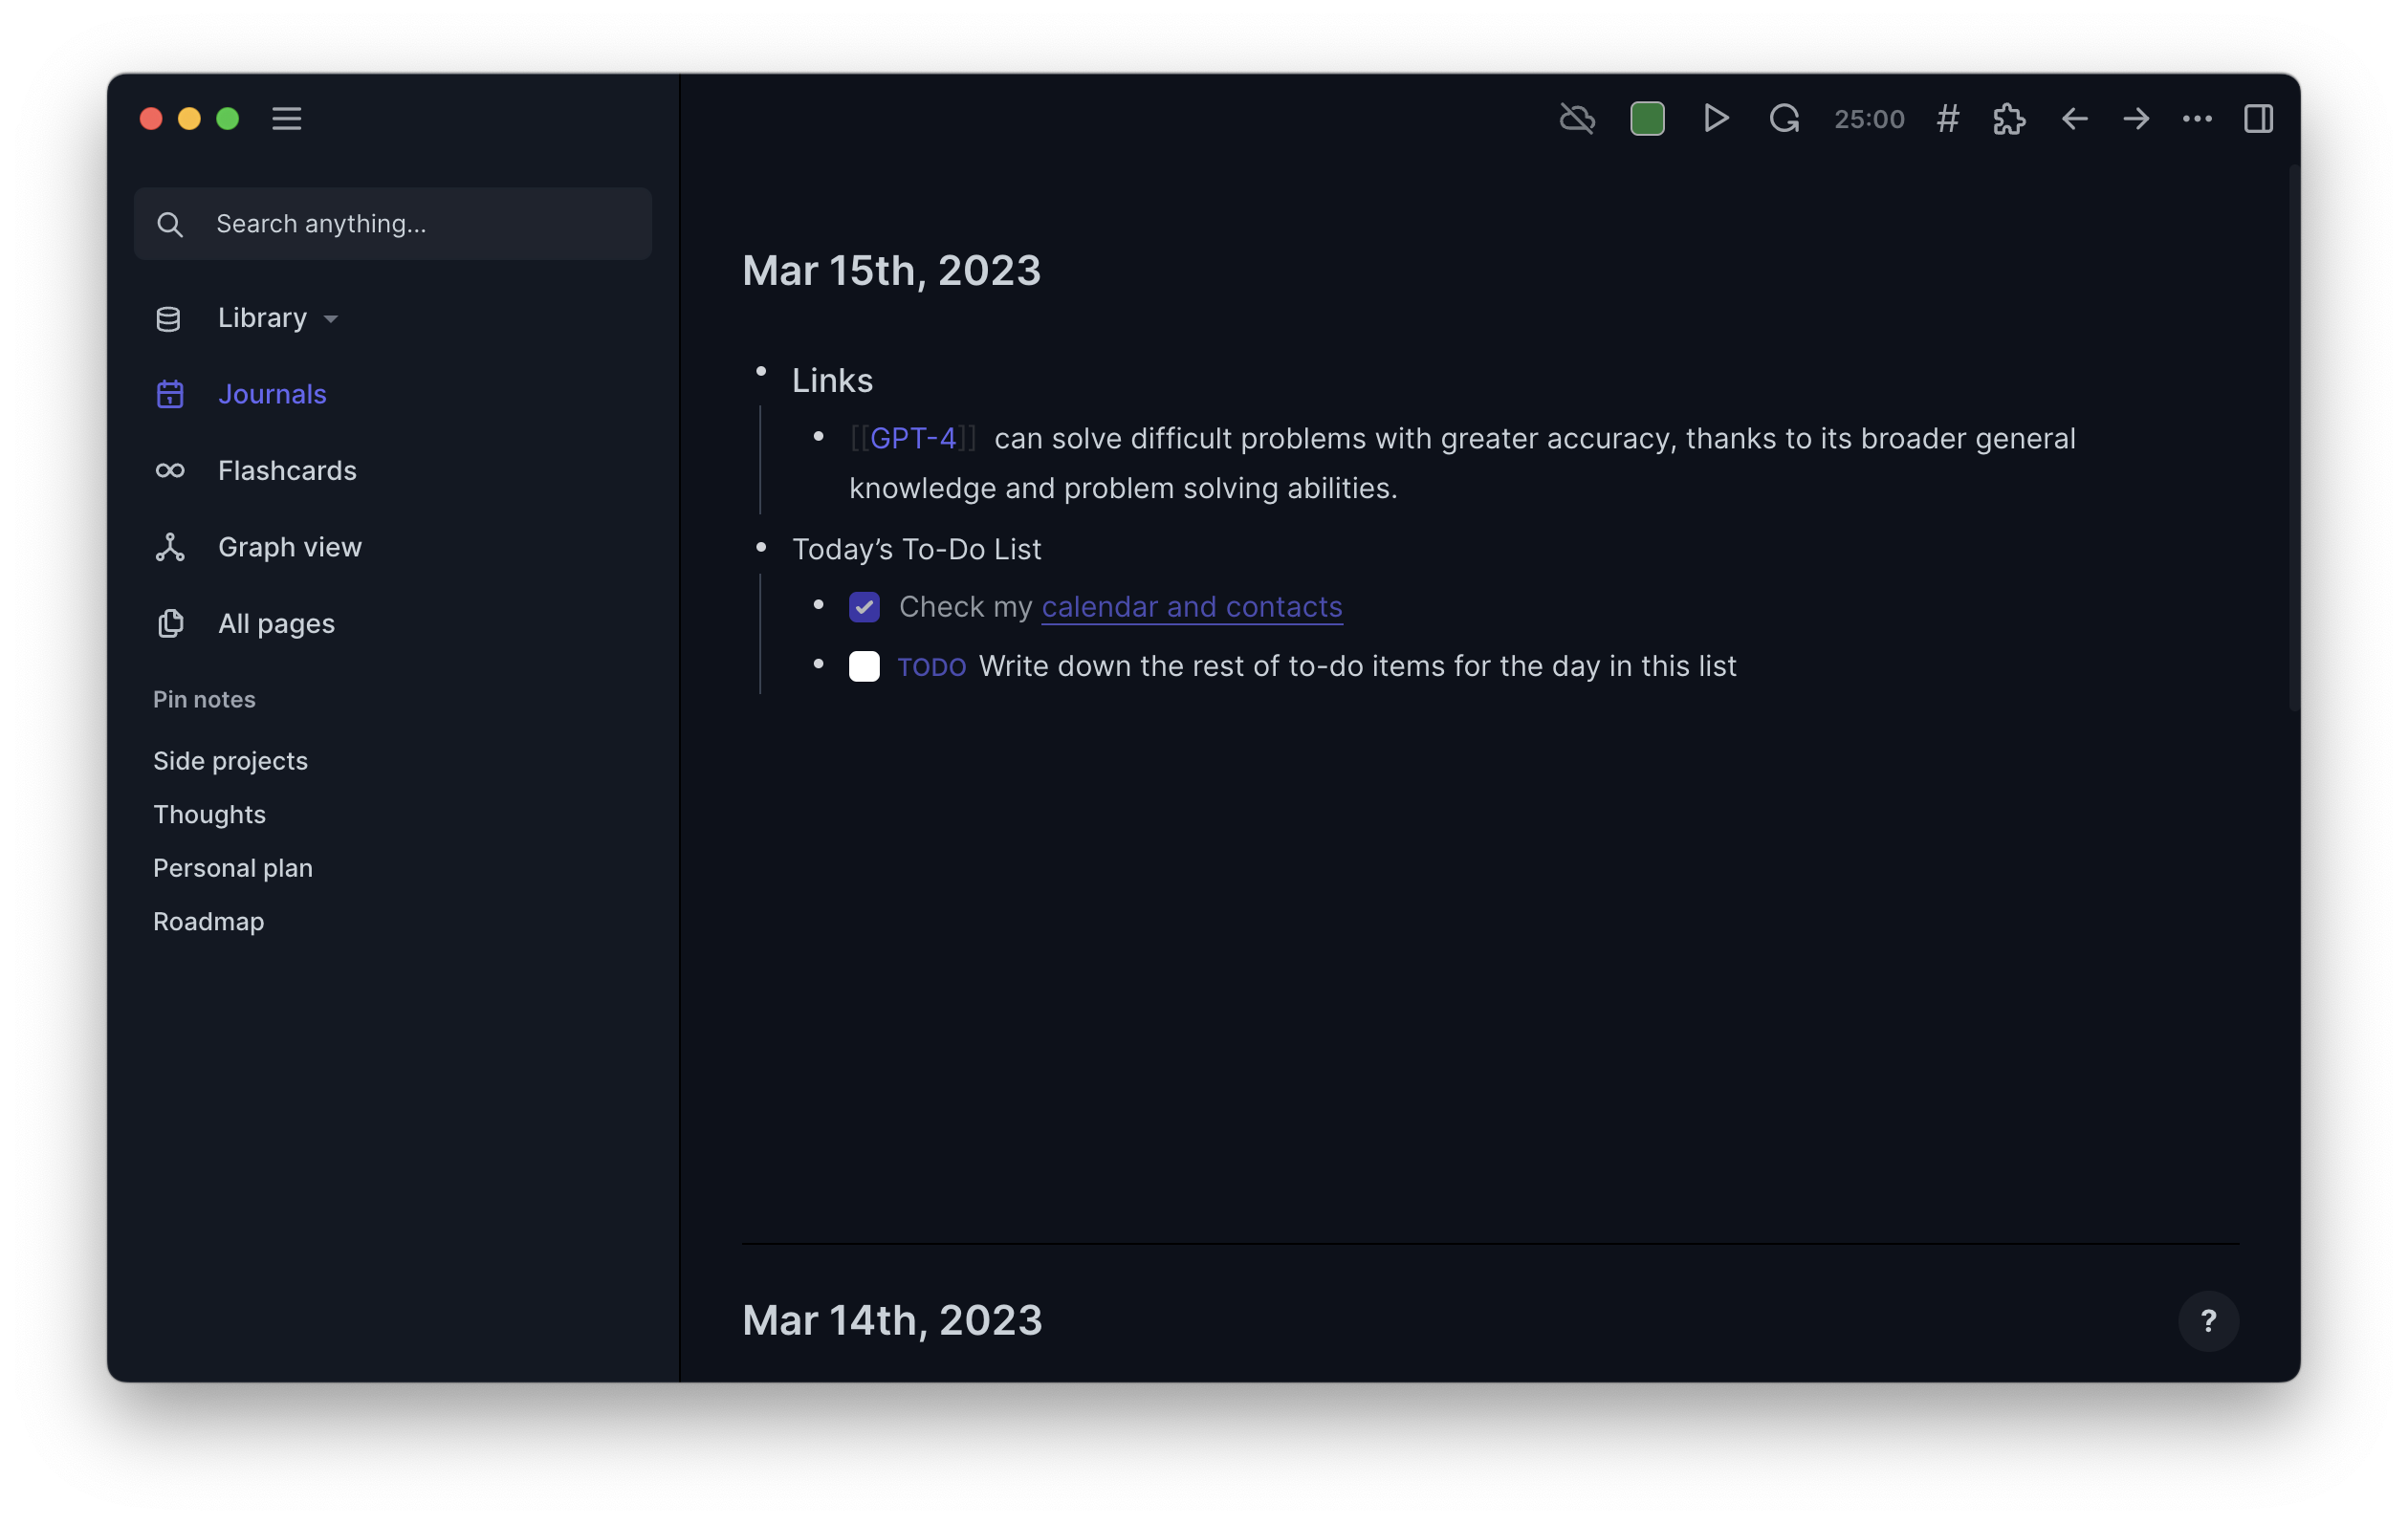This screenshot has height=1524, width=2408.
Task: Toggle left sidebar hamburger menu
Action: click(287, 119)
